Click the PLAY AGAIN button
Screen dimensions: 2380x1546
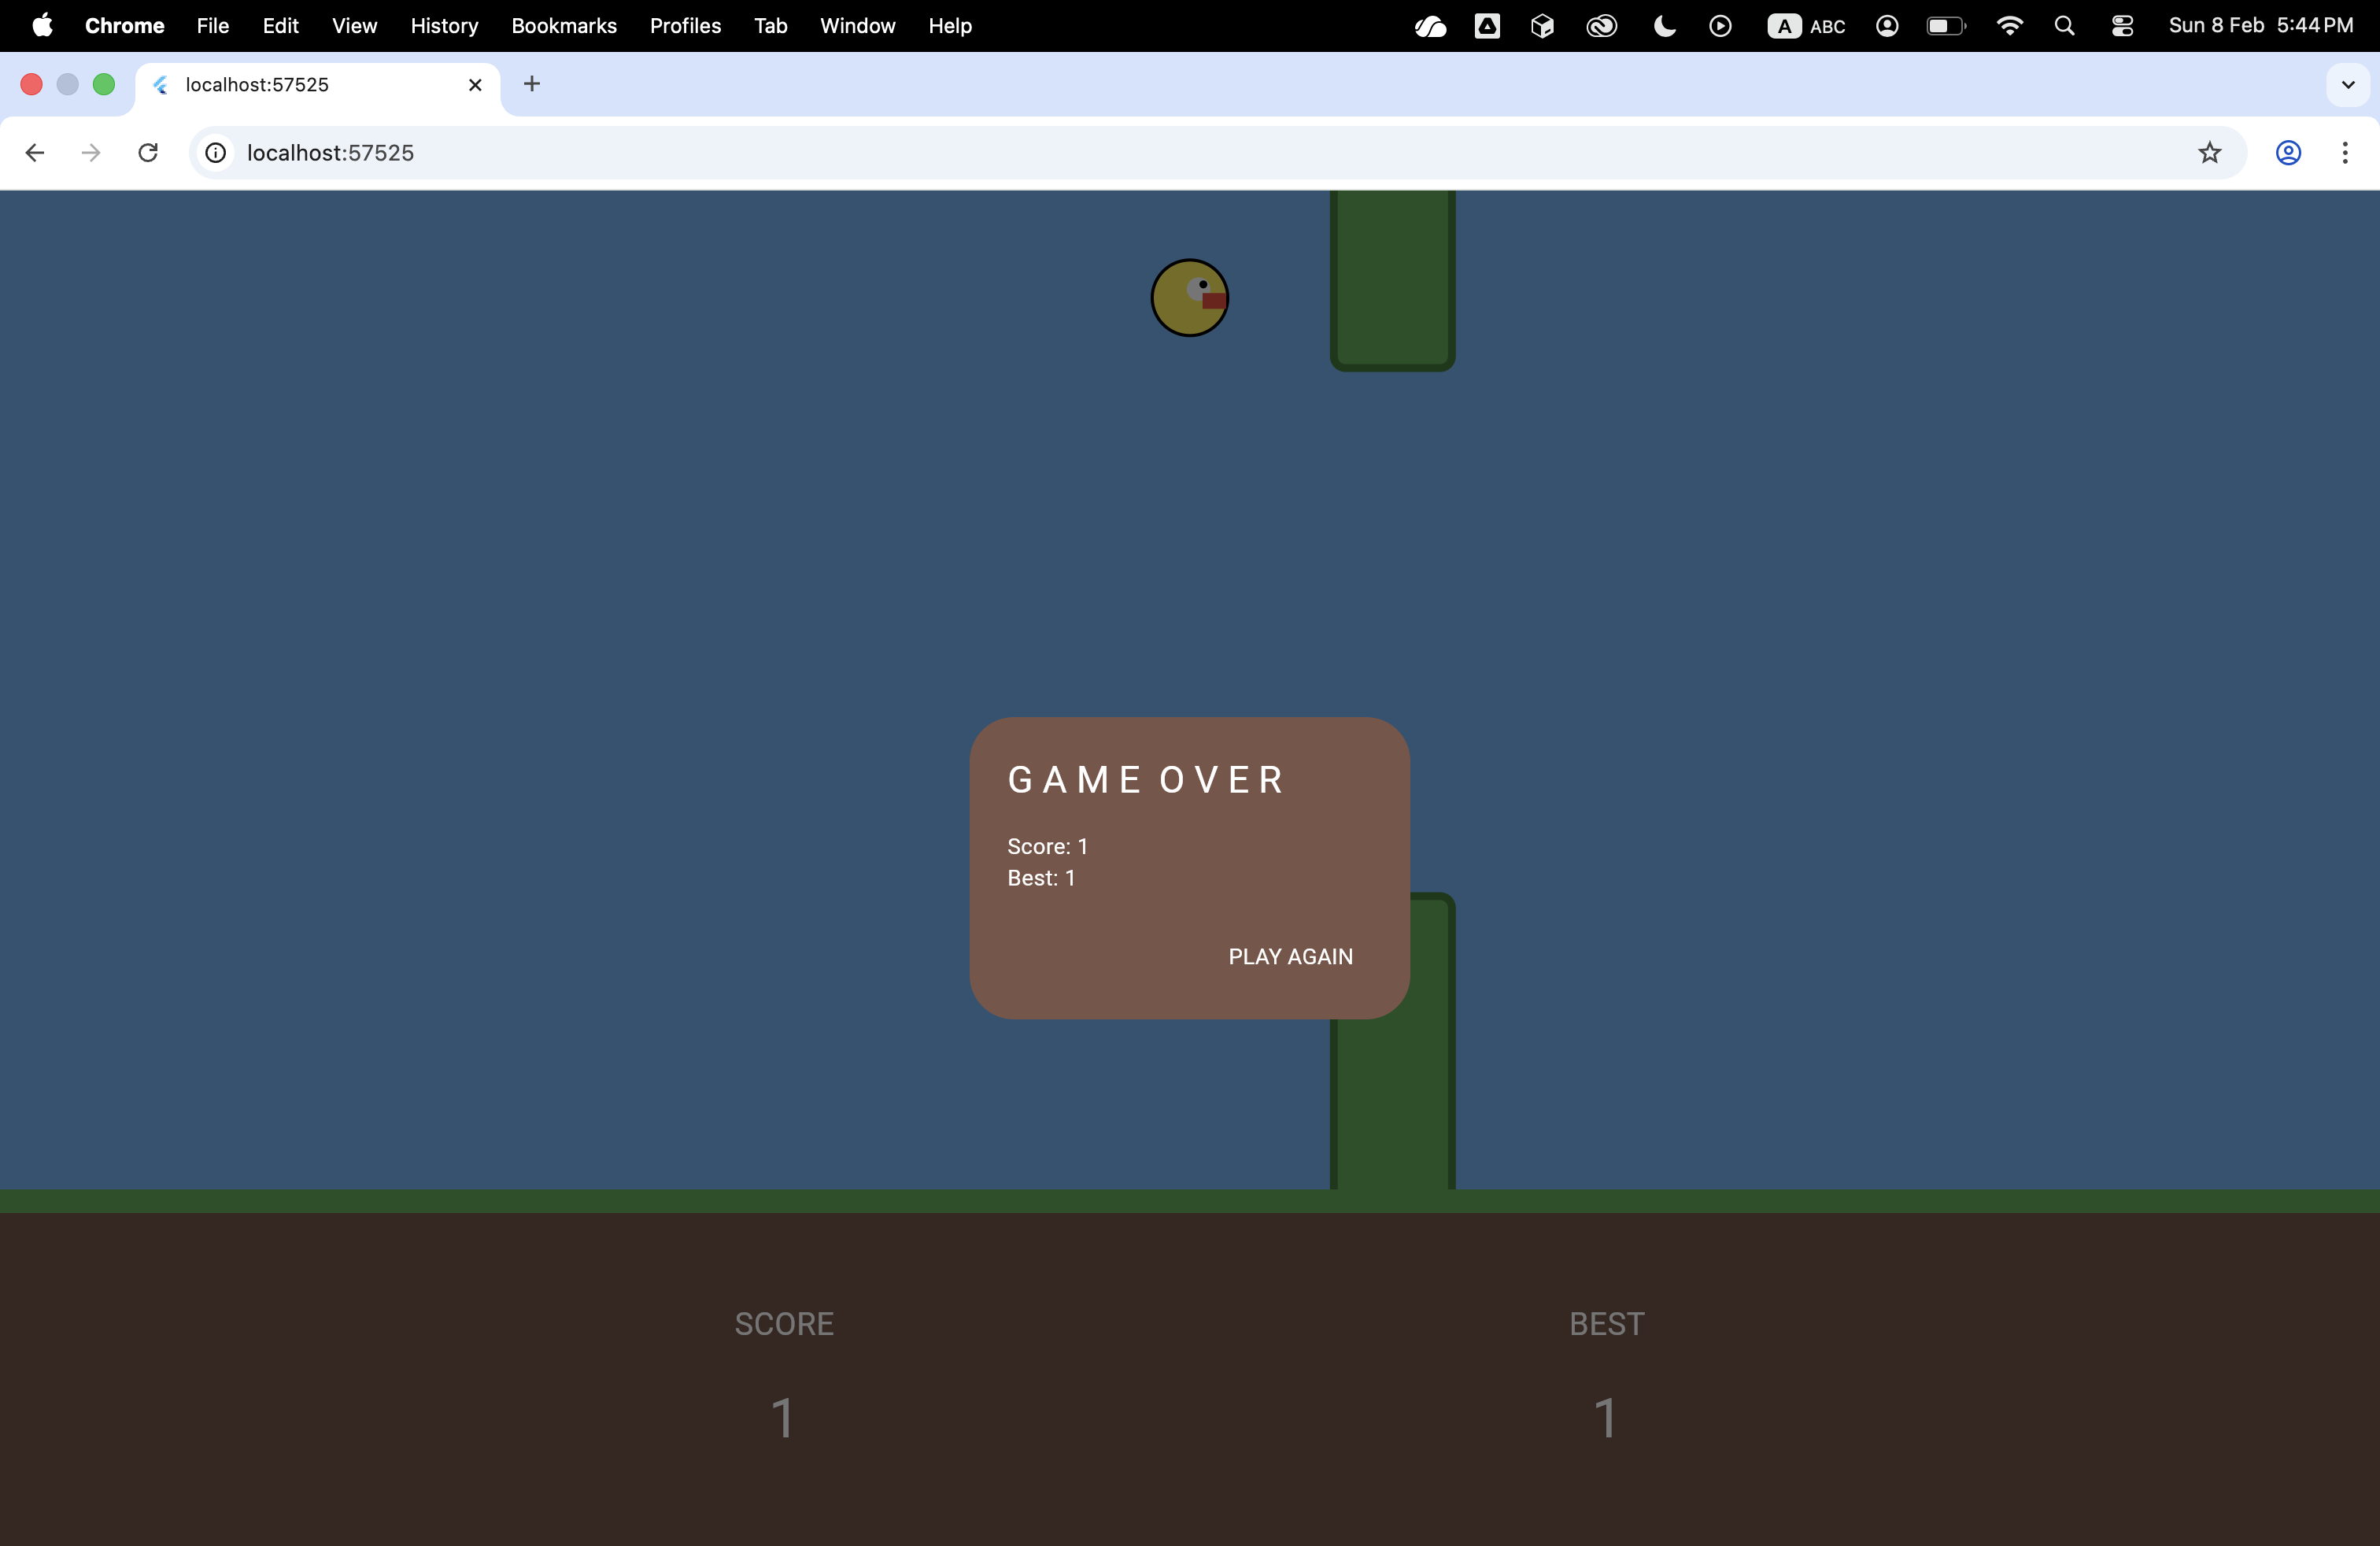point(1290,956)
